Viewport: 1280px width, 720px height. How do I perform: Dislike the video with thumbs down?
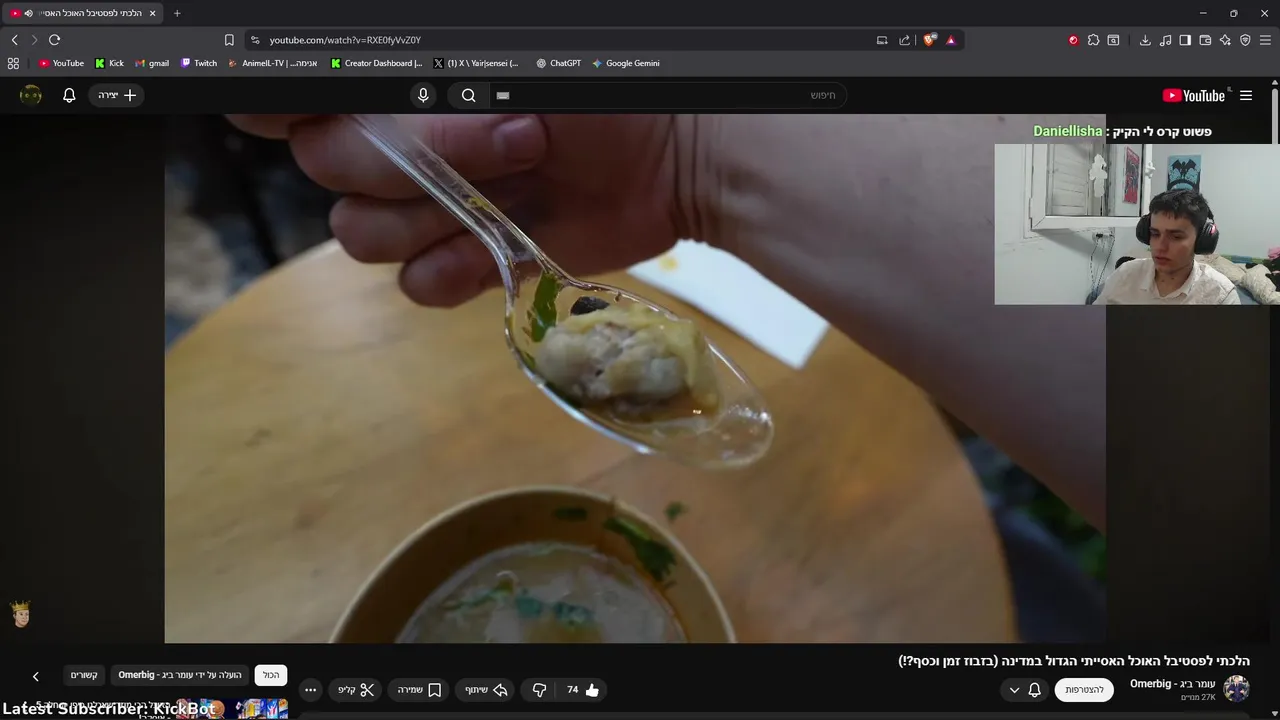[x=539, y=690]
